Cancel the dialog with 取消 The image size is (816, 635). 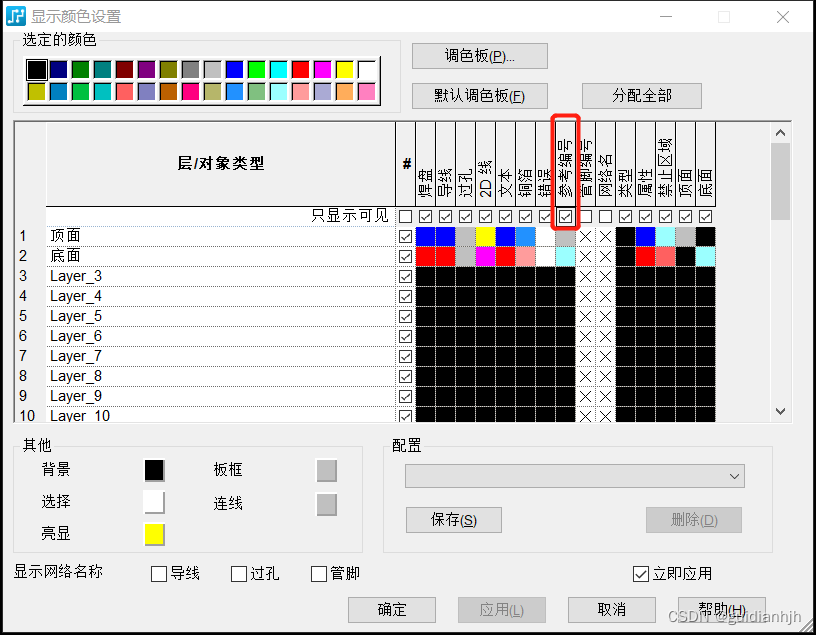[611, 610]
